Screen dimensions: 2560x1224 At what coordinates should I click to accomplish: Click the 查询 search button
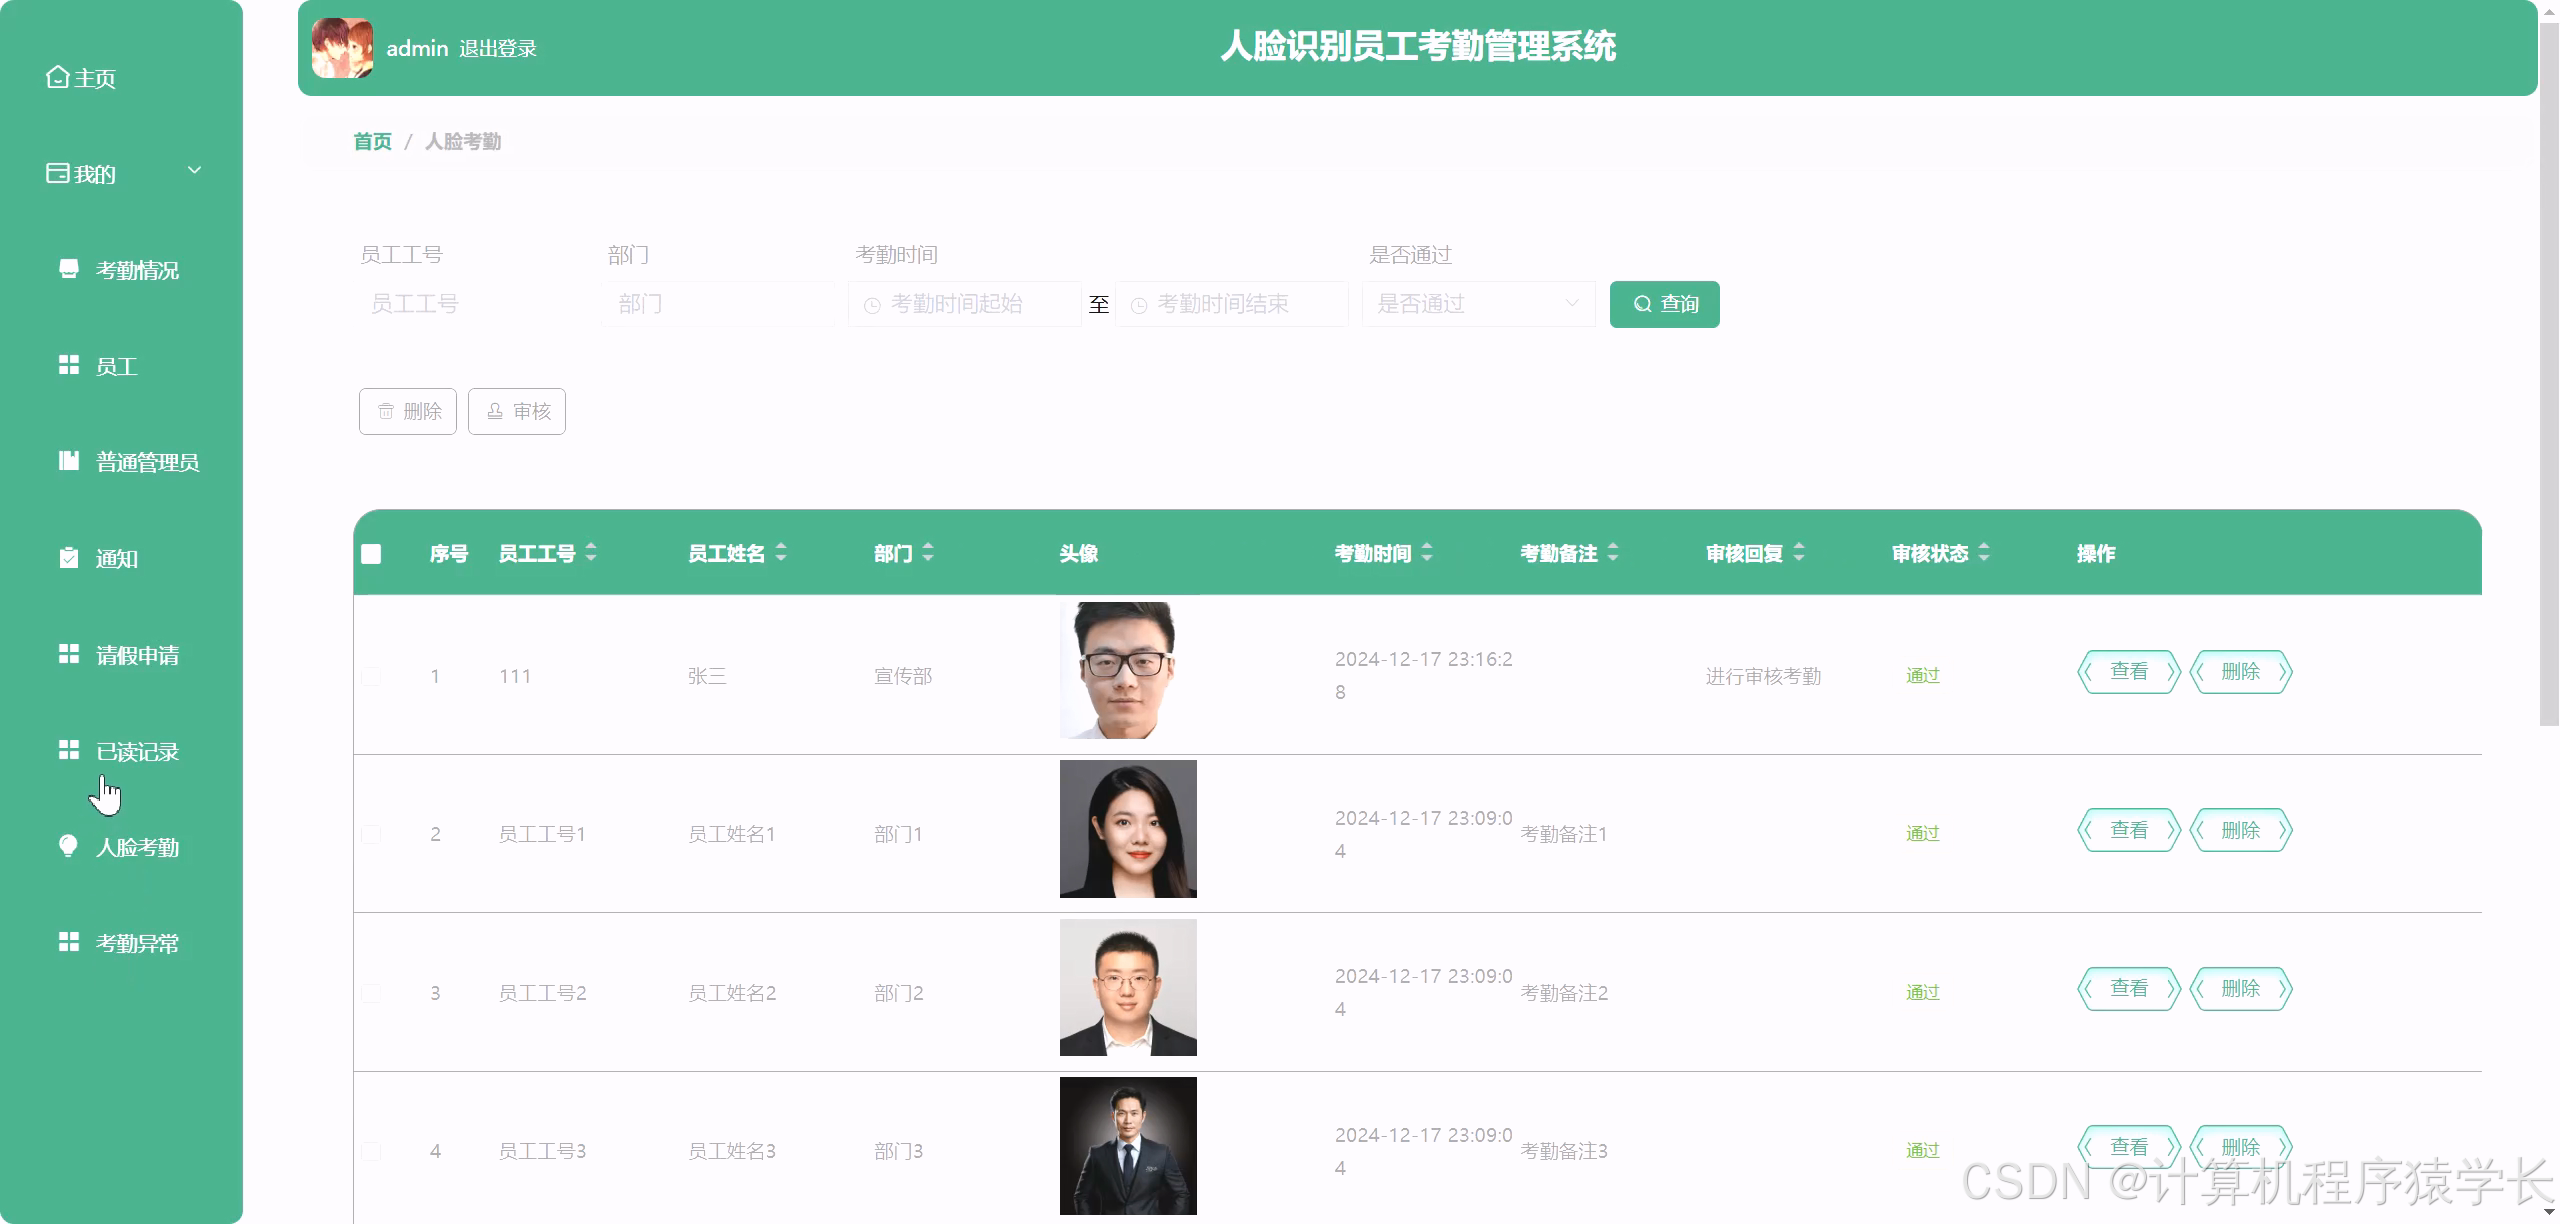click(x=1663, y=304)
